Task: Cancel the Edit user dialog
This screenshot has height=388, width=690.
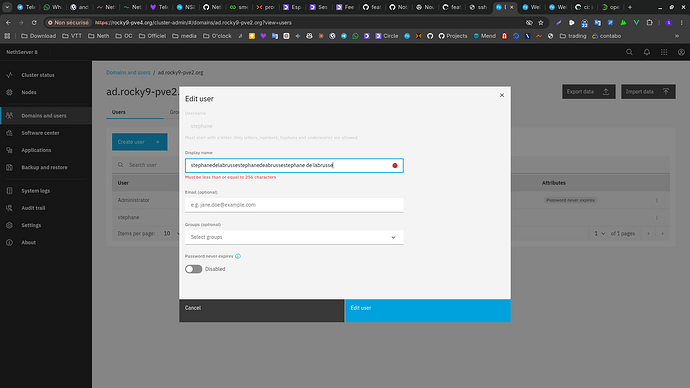Action: pos(261,311)
